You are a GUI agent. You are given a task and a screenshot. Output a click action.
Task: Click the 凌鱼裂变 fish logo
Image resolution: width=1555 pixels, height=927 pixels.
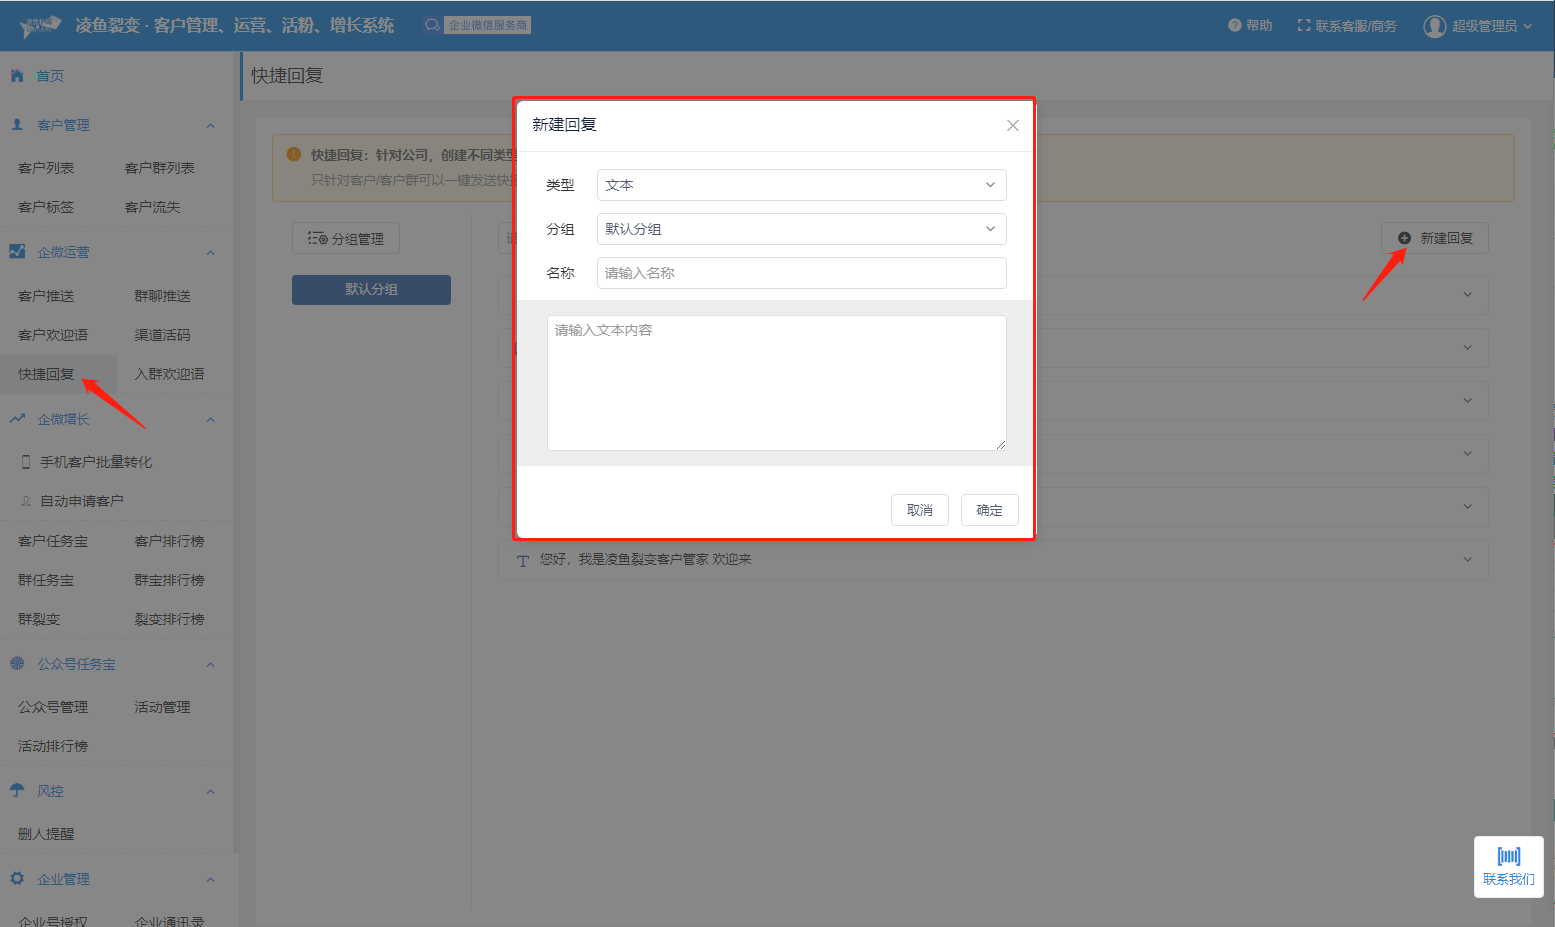(40, 26)
